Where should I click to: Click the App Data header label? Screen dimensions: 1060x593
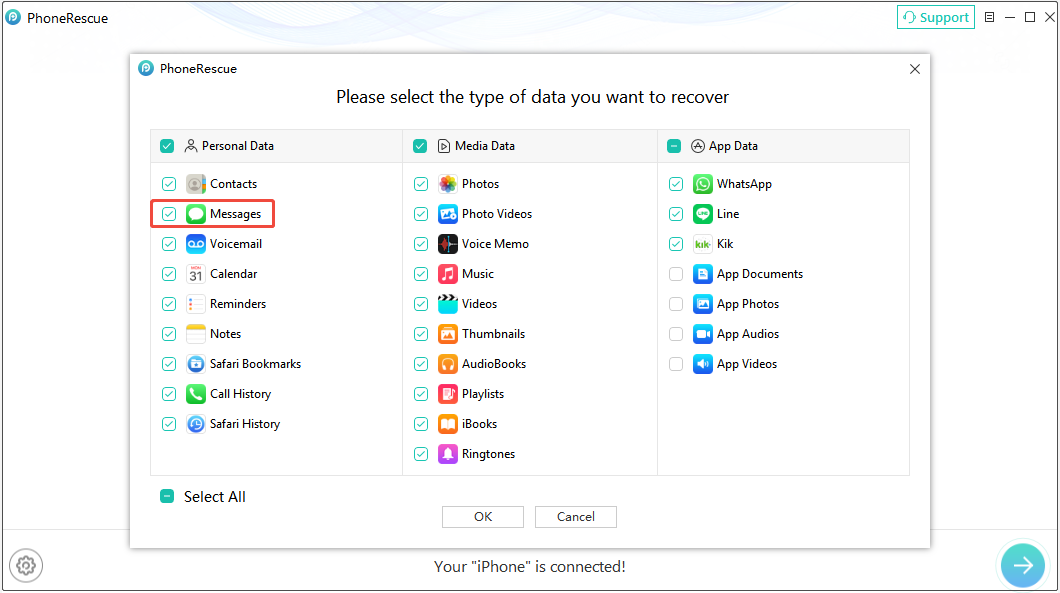(x=733, y=146)
